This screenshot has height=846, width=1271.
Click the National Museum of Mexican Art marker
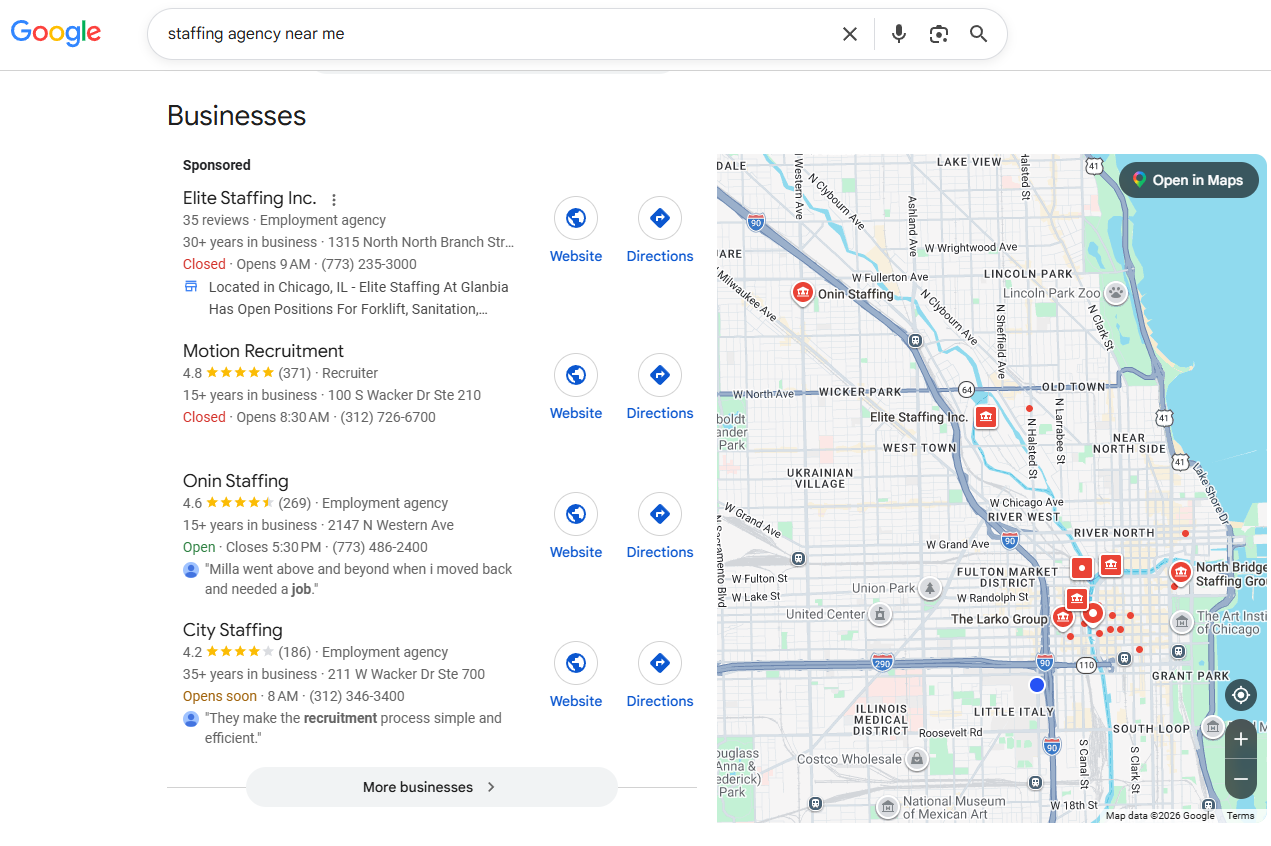888,806
